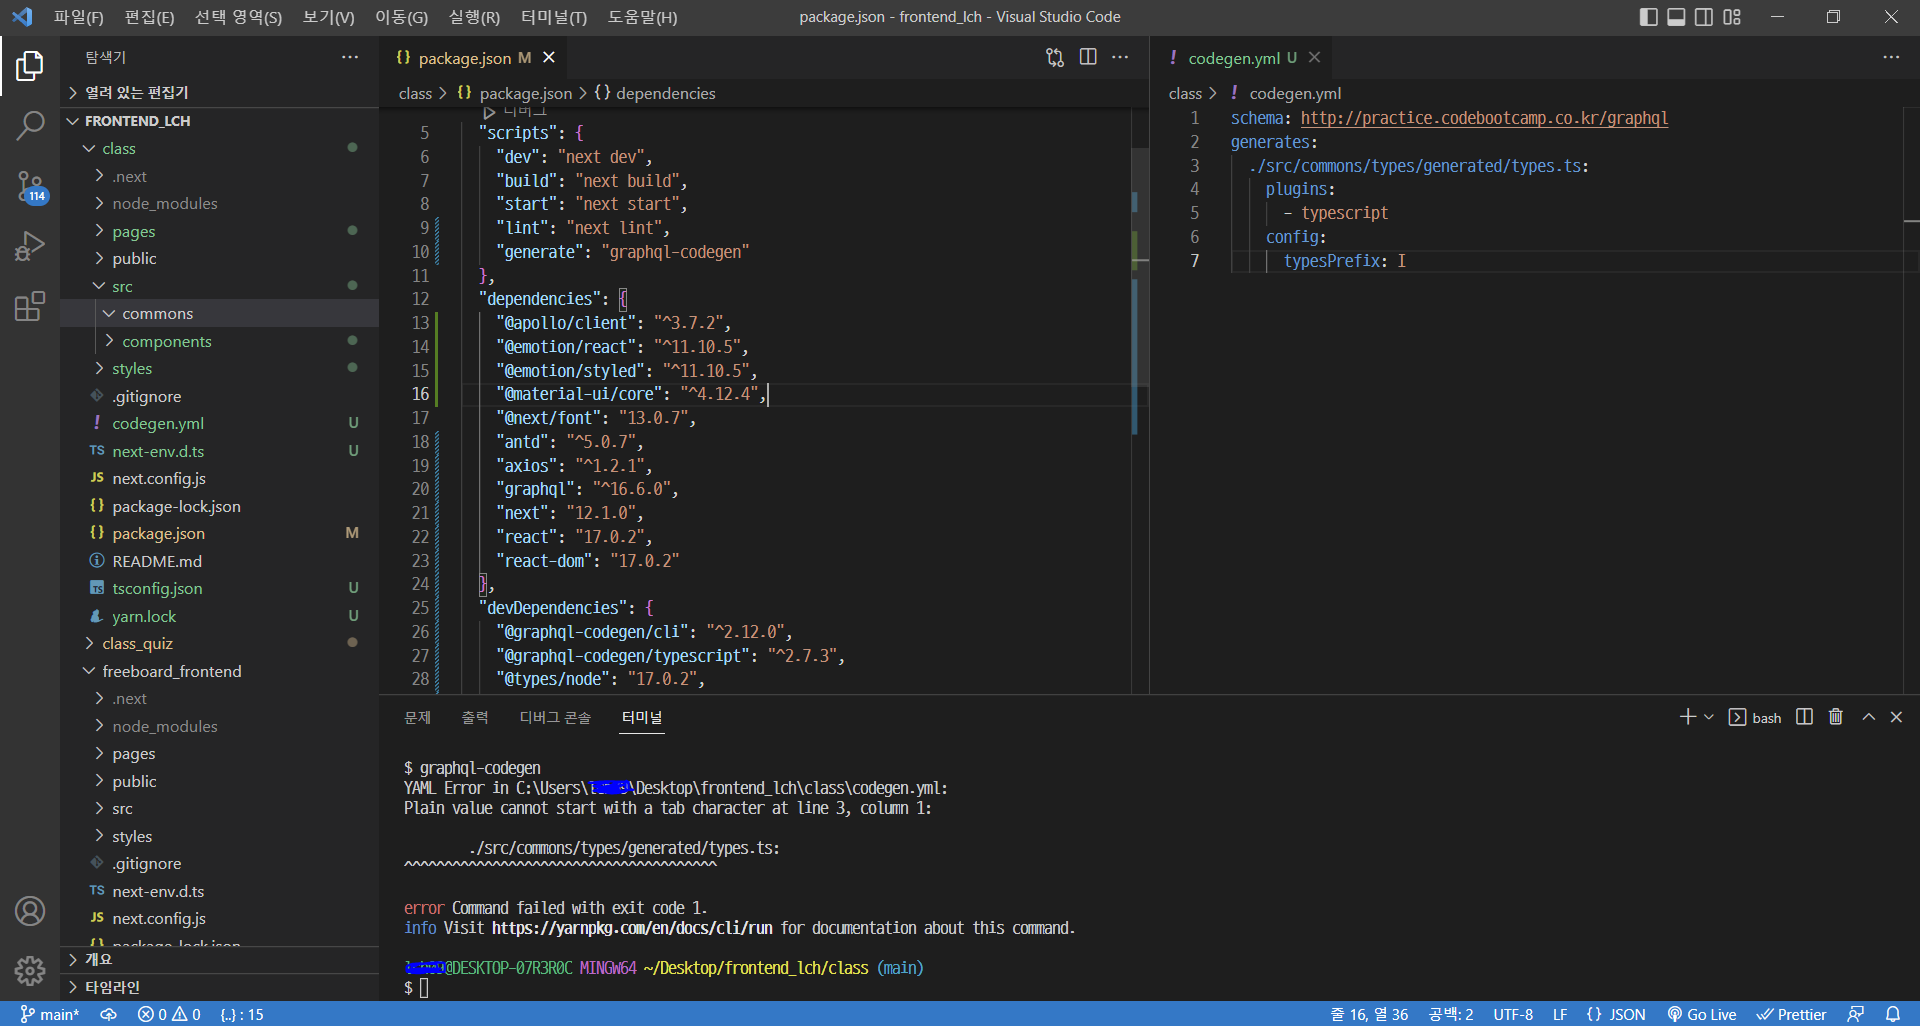This screenshot has height=1026, width=1920.
Task: Click main* branch in status bar
Action: pos(50,1014)
